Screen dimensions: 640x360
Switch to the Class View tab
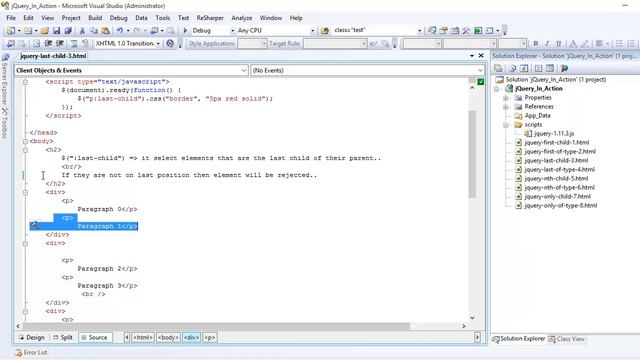567,339
